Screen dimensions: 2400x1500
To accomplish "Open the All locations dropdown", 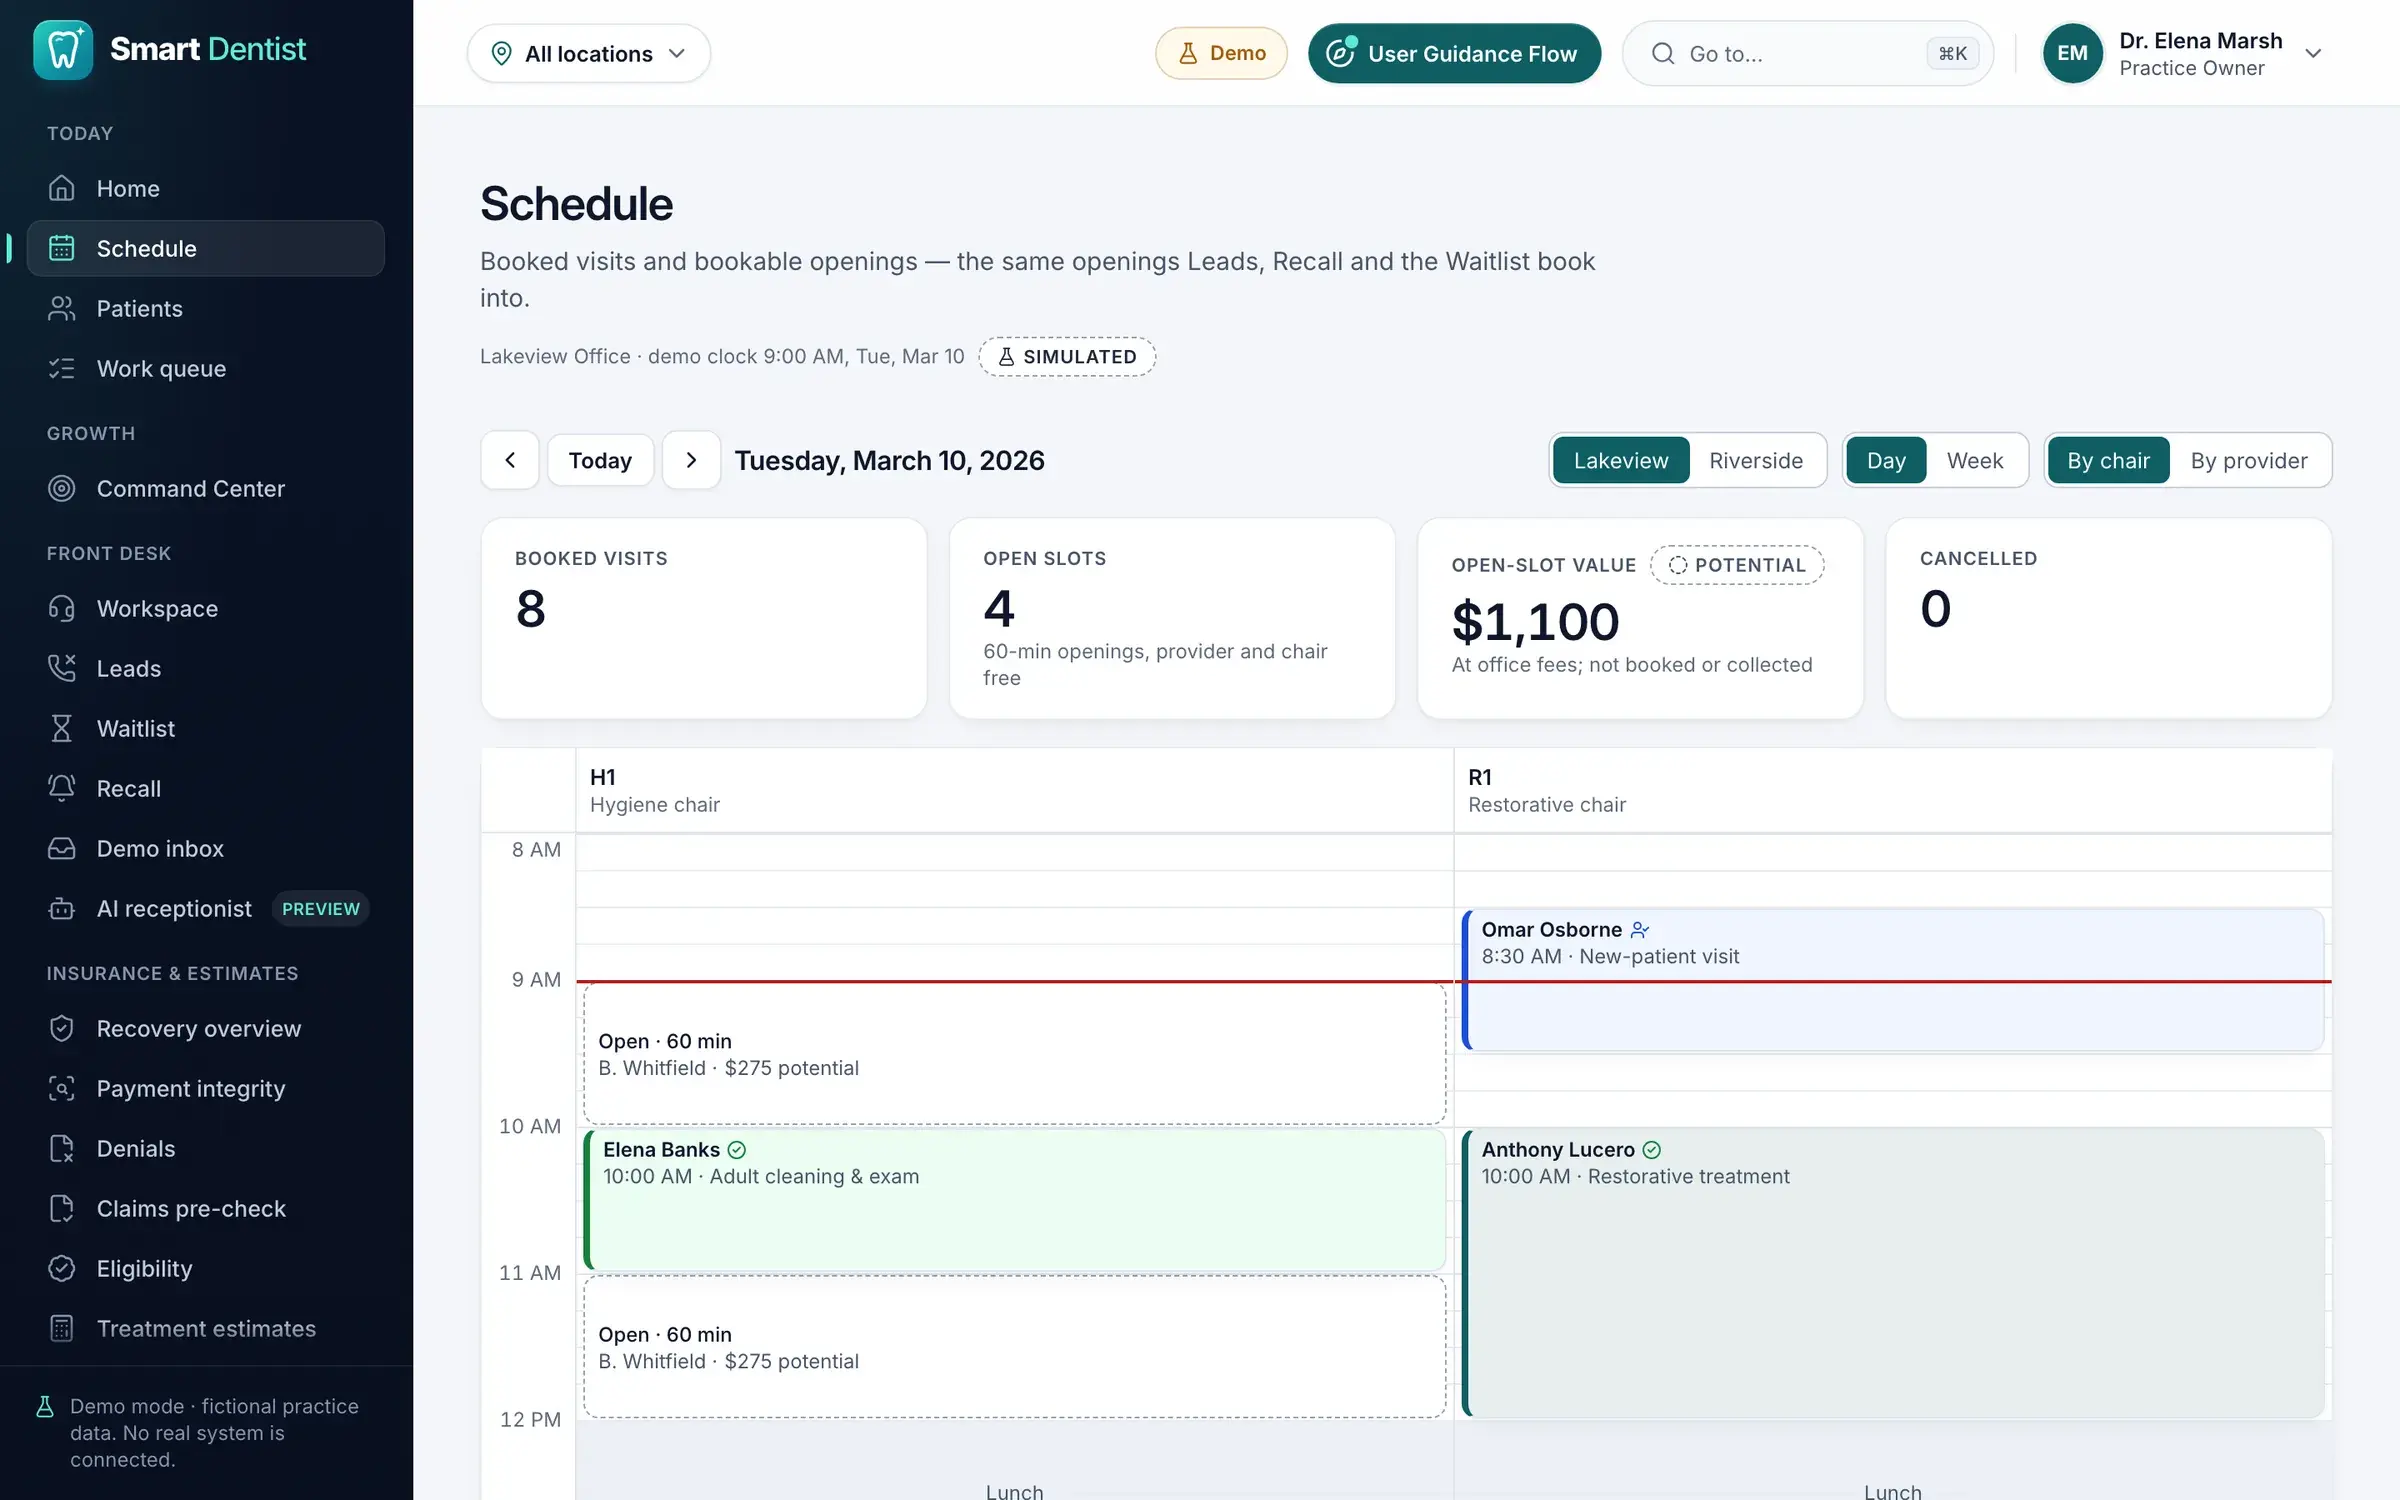I will tap(589, 53).
